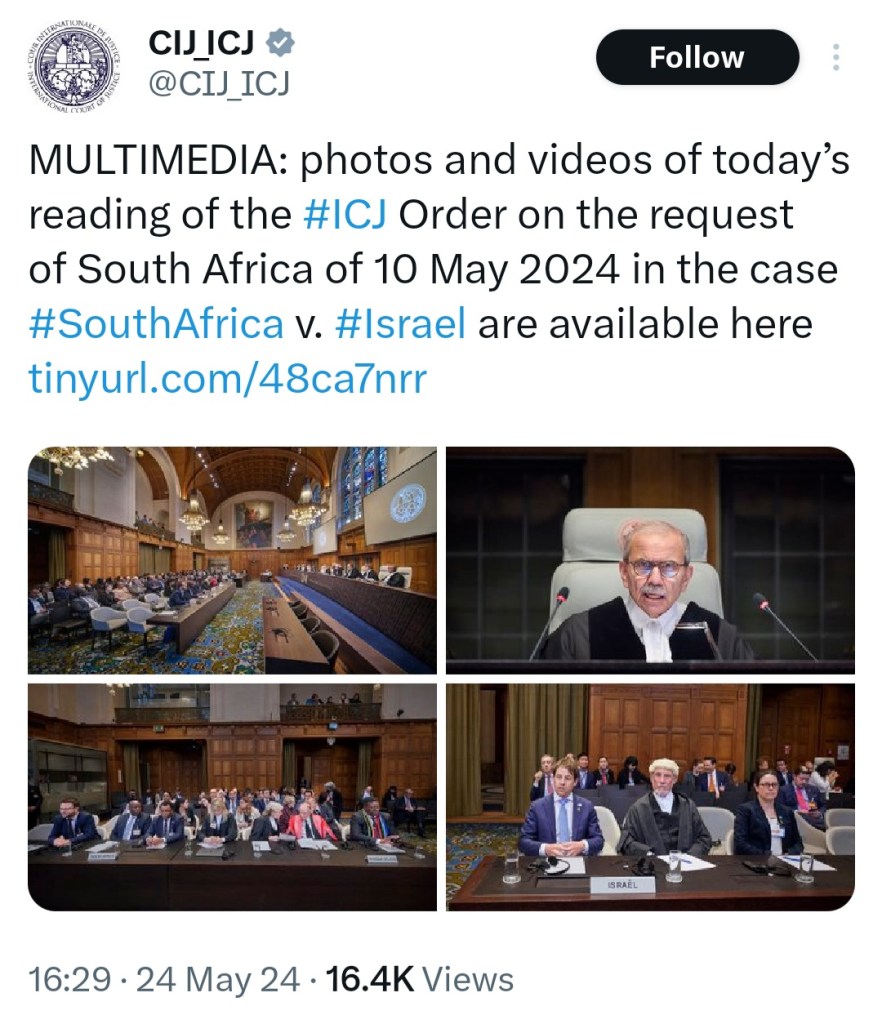Image resolution: width=882 pixels, height=1024 pixels.
Task: Click the 16:29 post timestamp
Action: 69,979
